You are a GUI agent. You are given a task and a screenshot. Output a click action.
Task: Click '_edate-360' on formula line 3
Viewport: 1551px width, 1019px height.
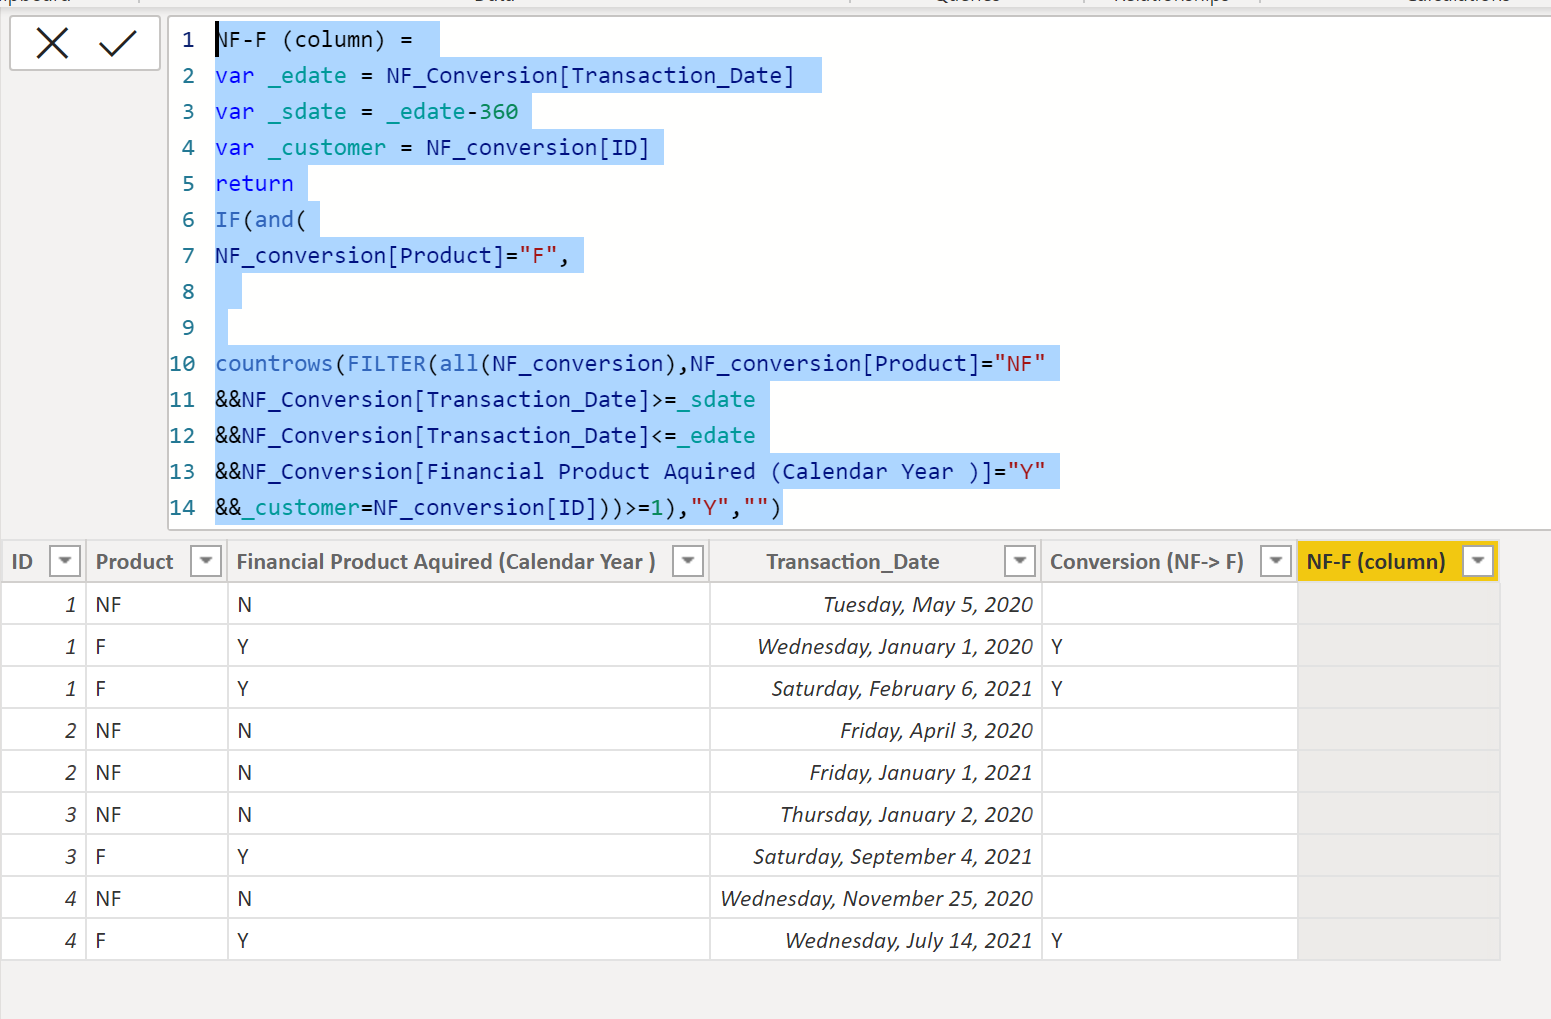(x=452, y=111)
